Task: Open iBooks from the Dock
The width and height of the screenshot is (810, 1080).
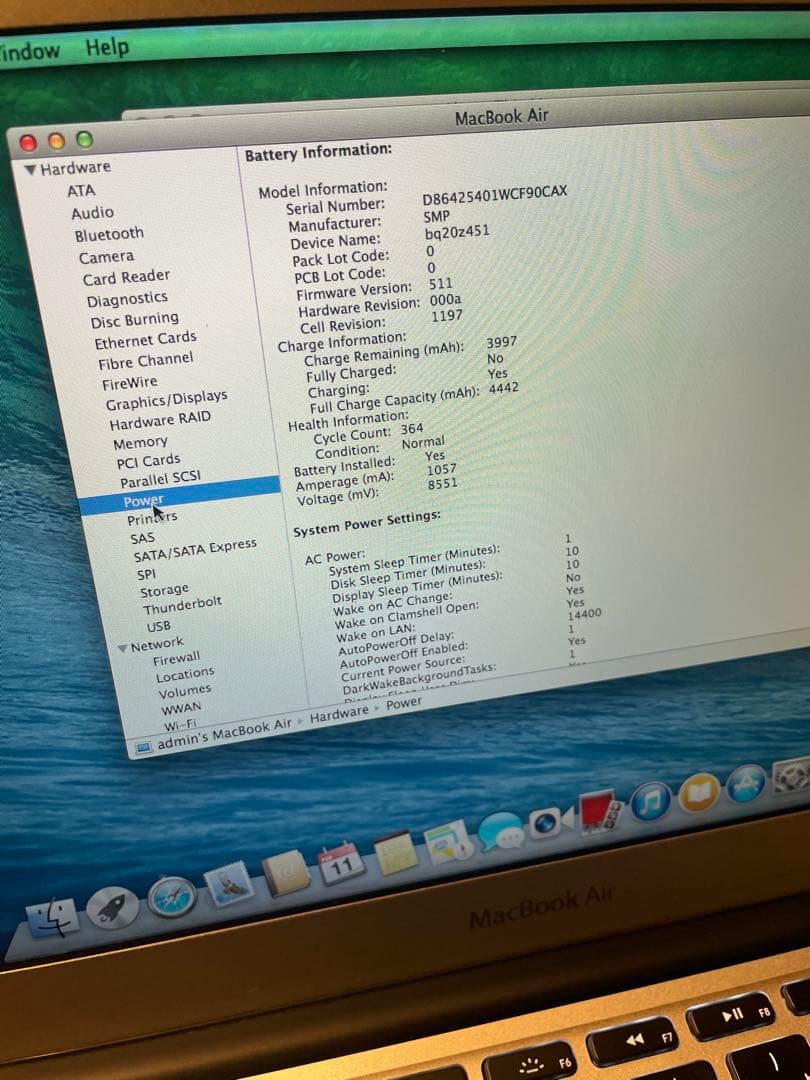Action: click(x=696, y=793)
